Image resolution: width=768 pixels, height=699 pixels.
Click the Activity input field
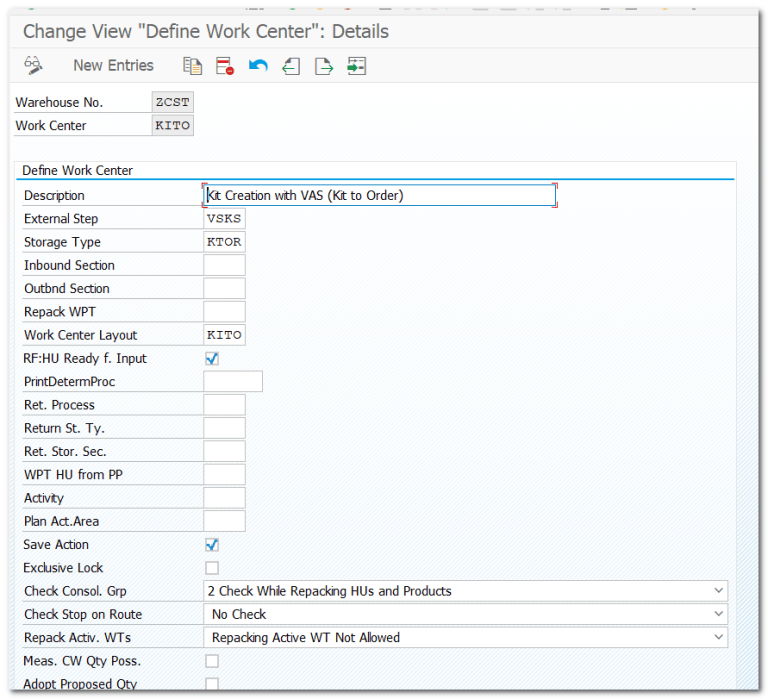click(224, 498)
